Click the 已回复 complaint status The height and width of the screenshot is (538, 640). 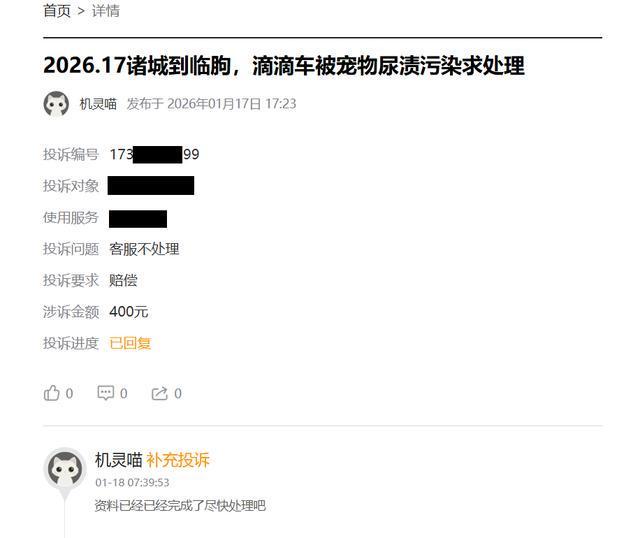click(130, 343)
